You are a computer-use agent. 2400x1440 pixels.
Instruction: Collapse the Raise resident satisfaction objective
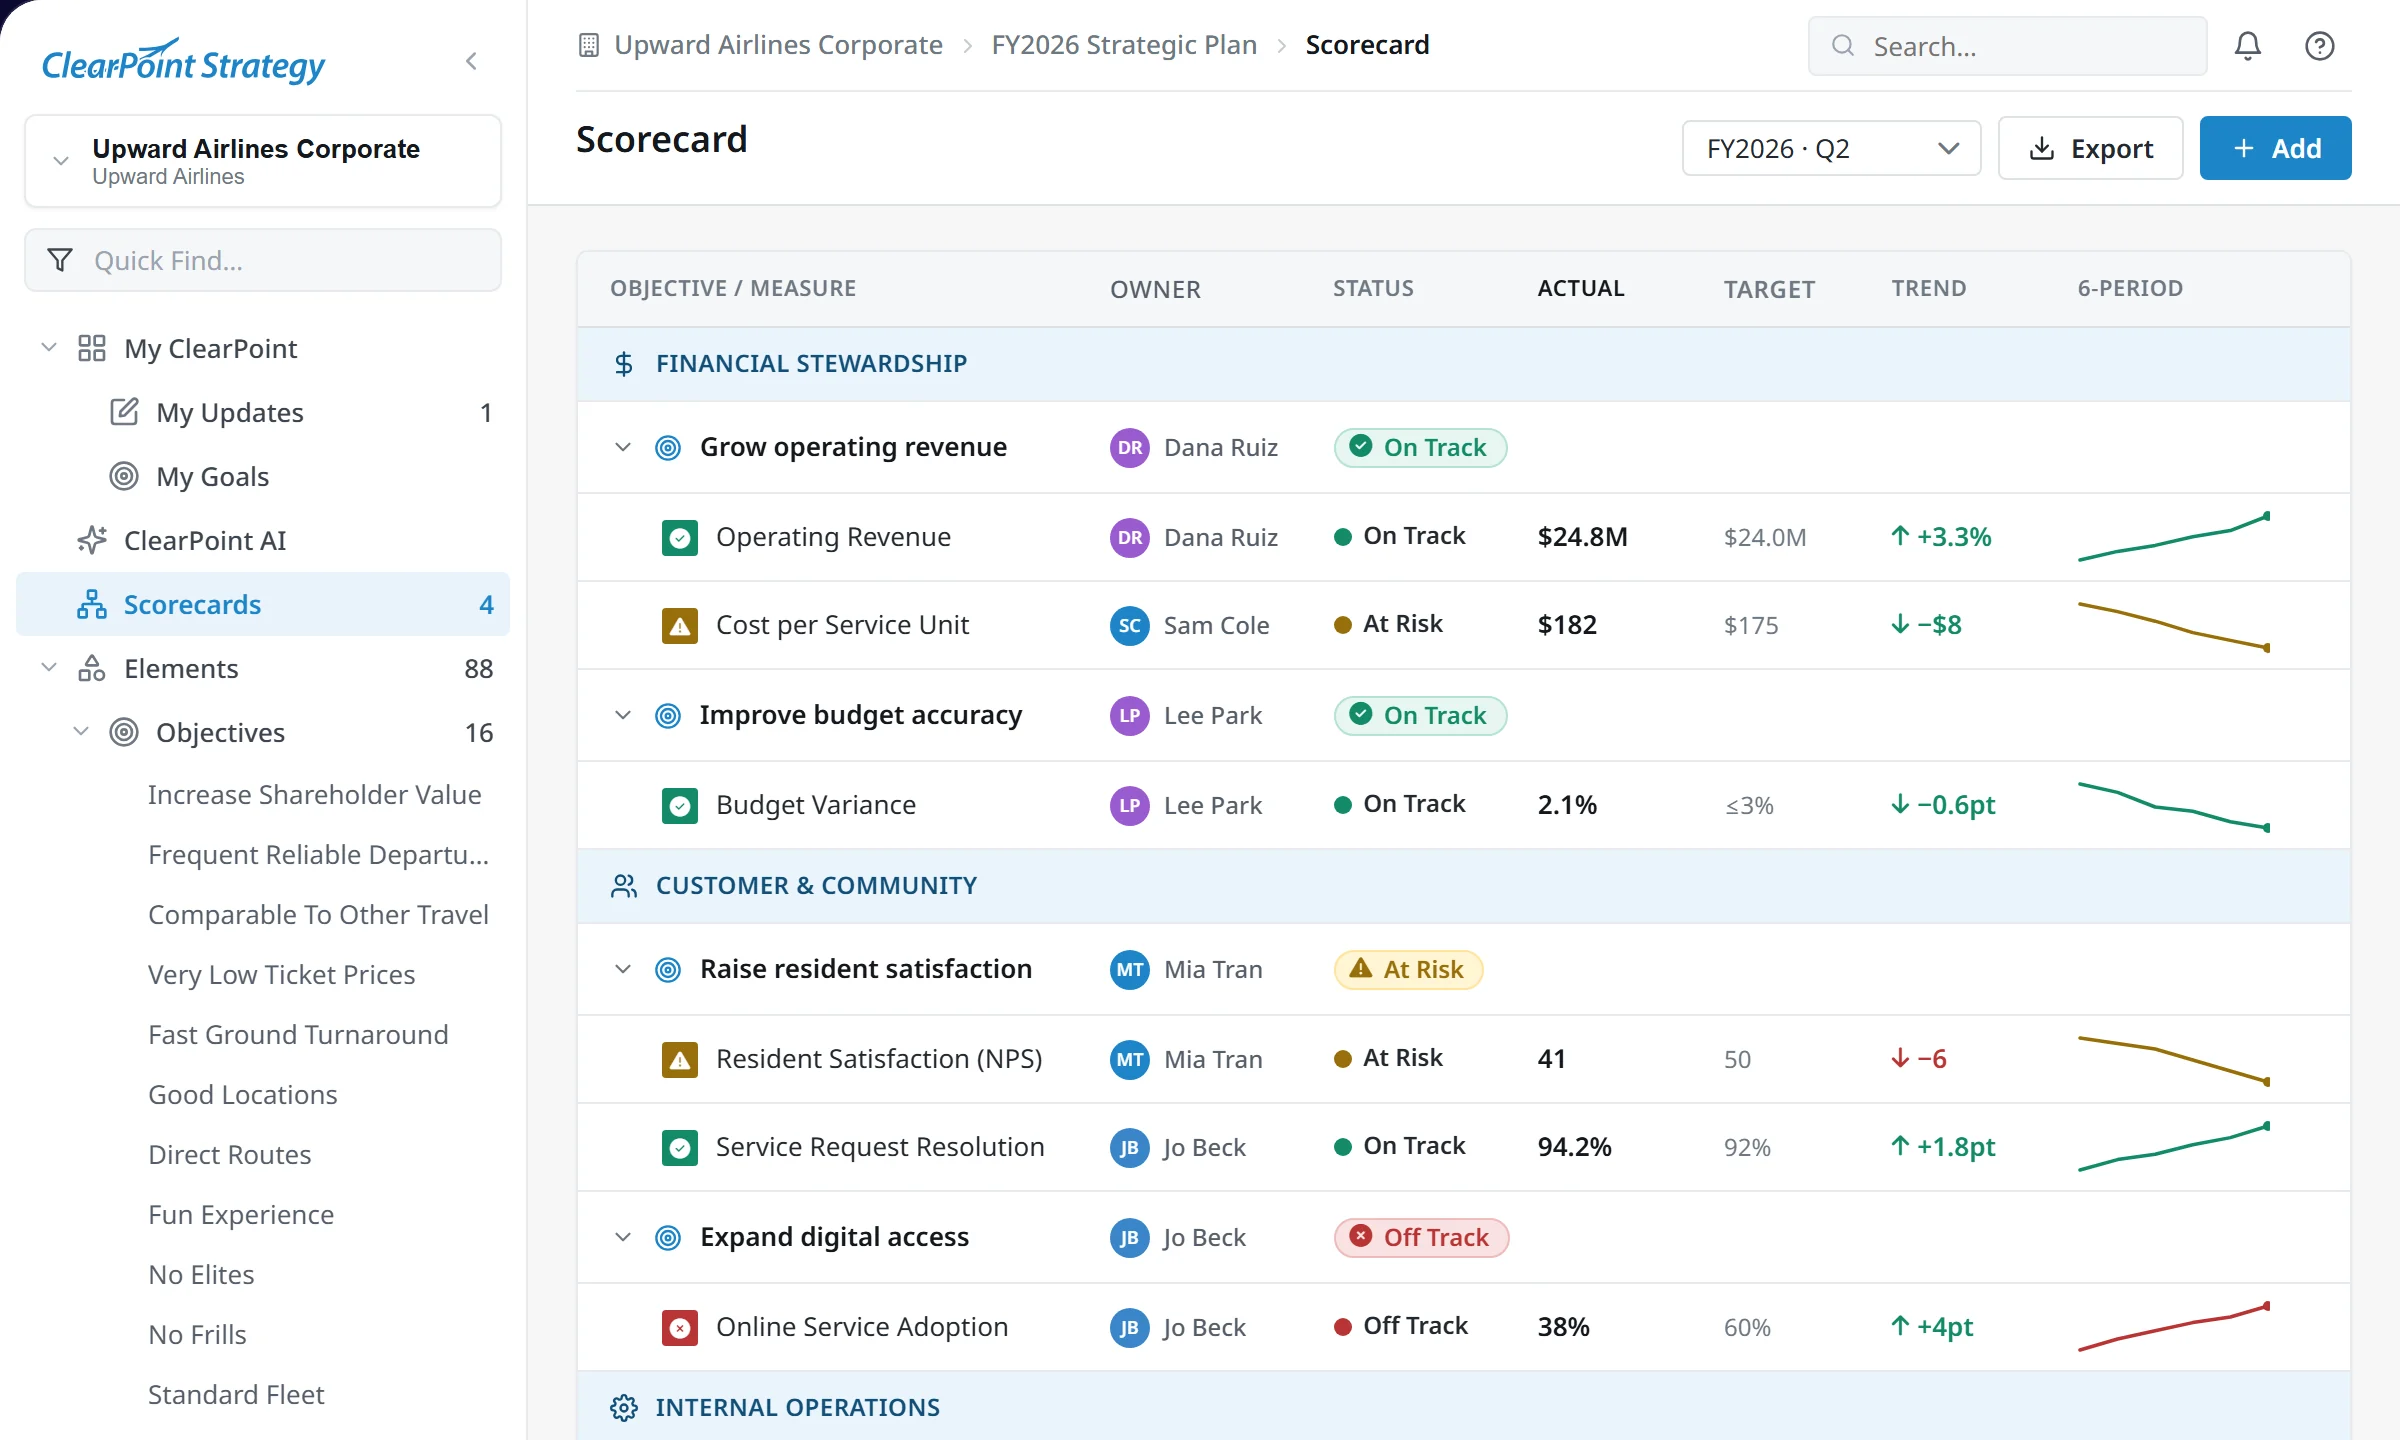click(x=622, y=969)
